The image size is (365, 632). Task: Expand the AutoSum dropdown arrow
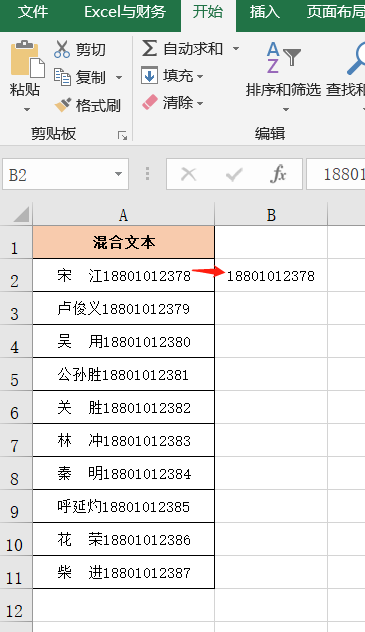point(236,49)
